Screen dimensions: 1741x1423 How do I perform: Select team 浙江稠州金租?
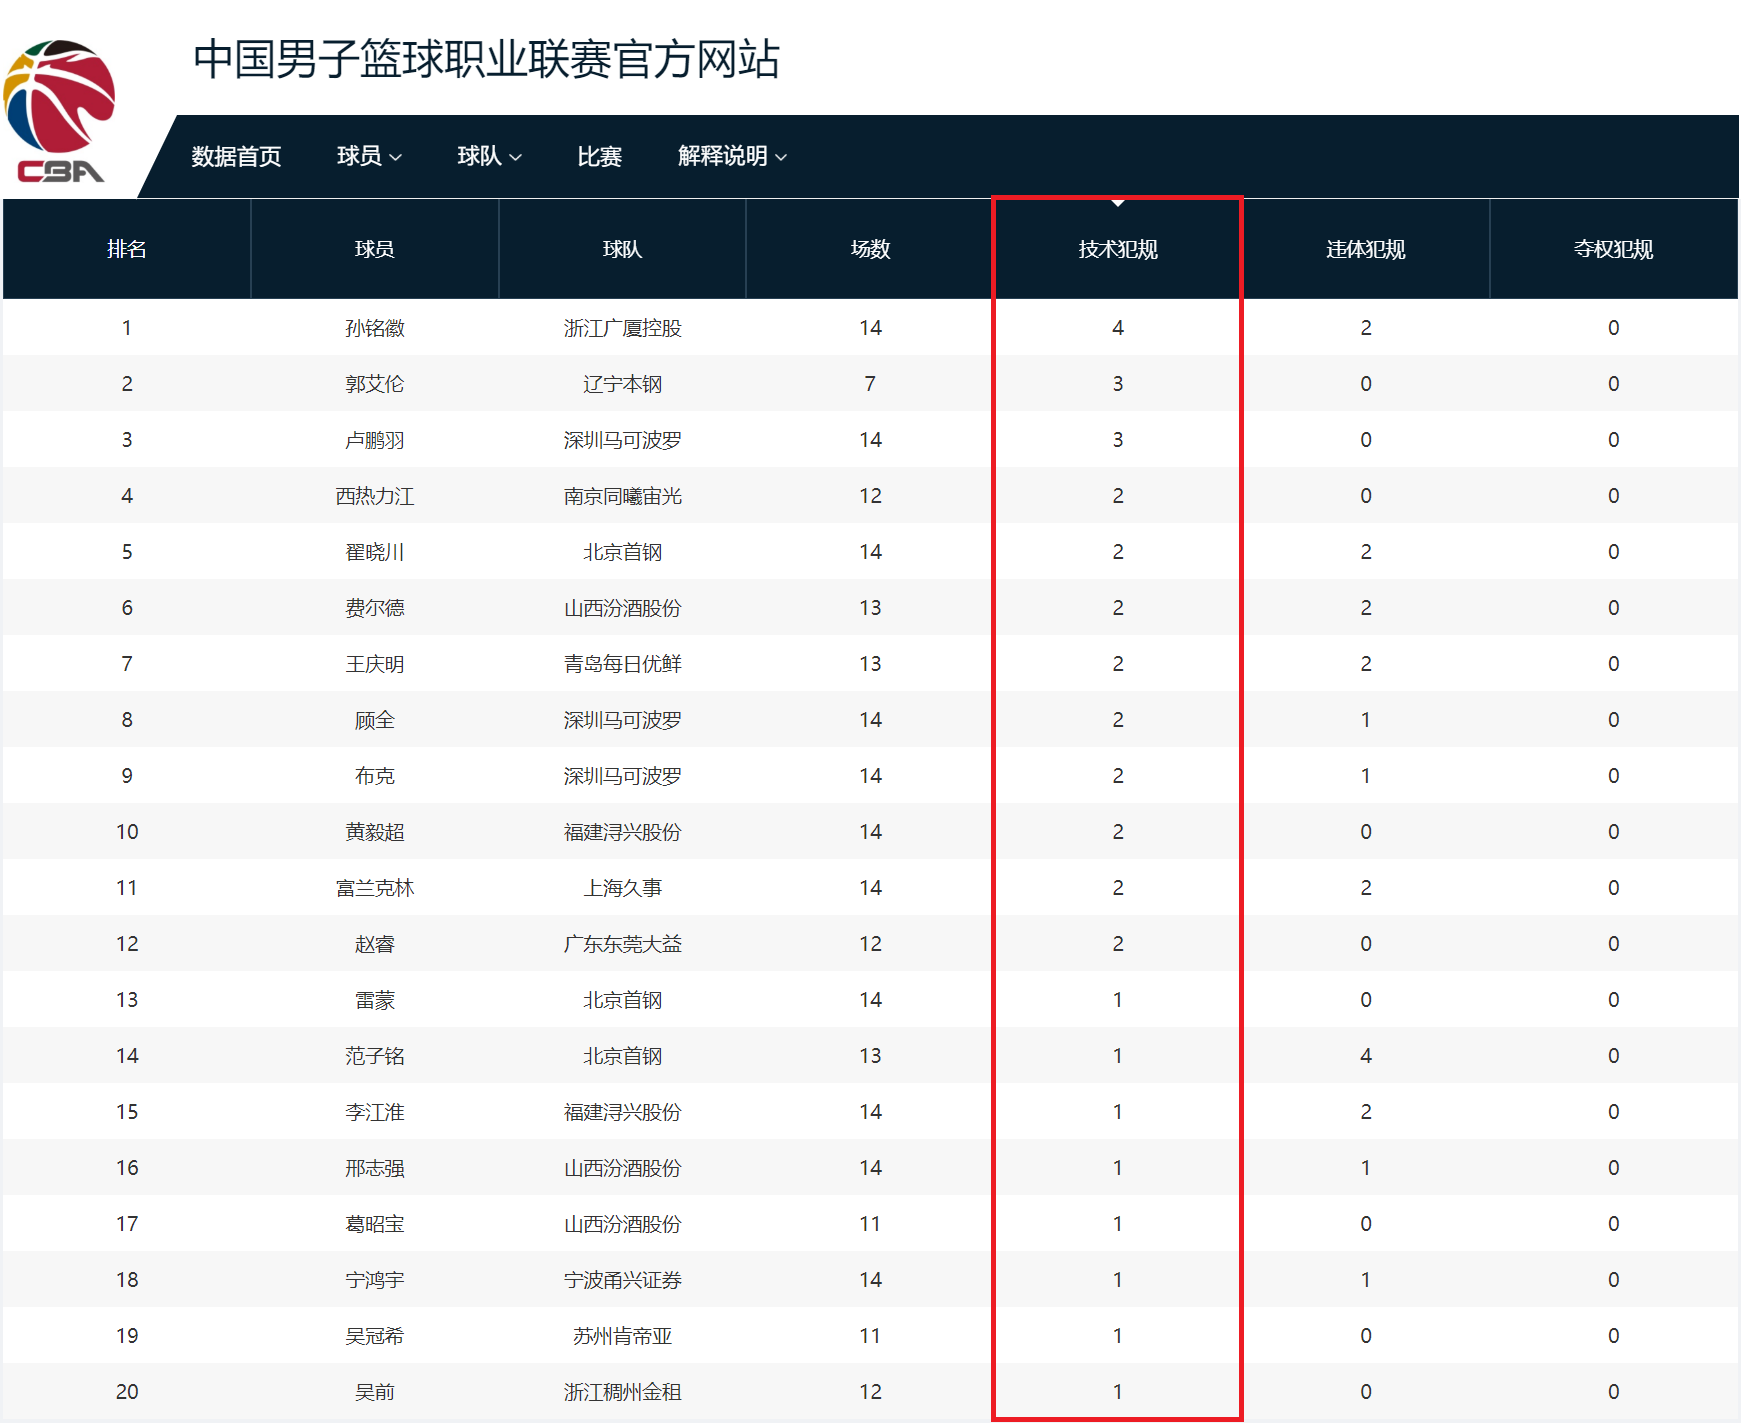pyautogui.click(x=622, y=1392)
